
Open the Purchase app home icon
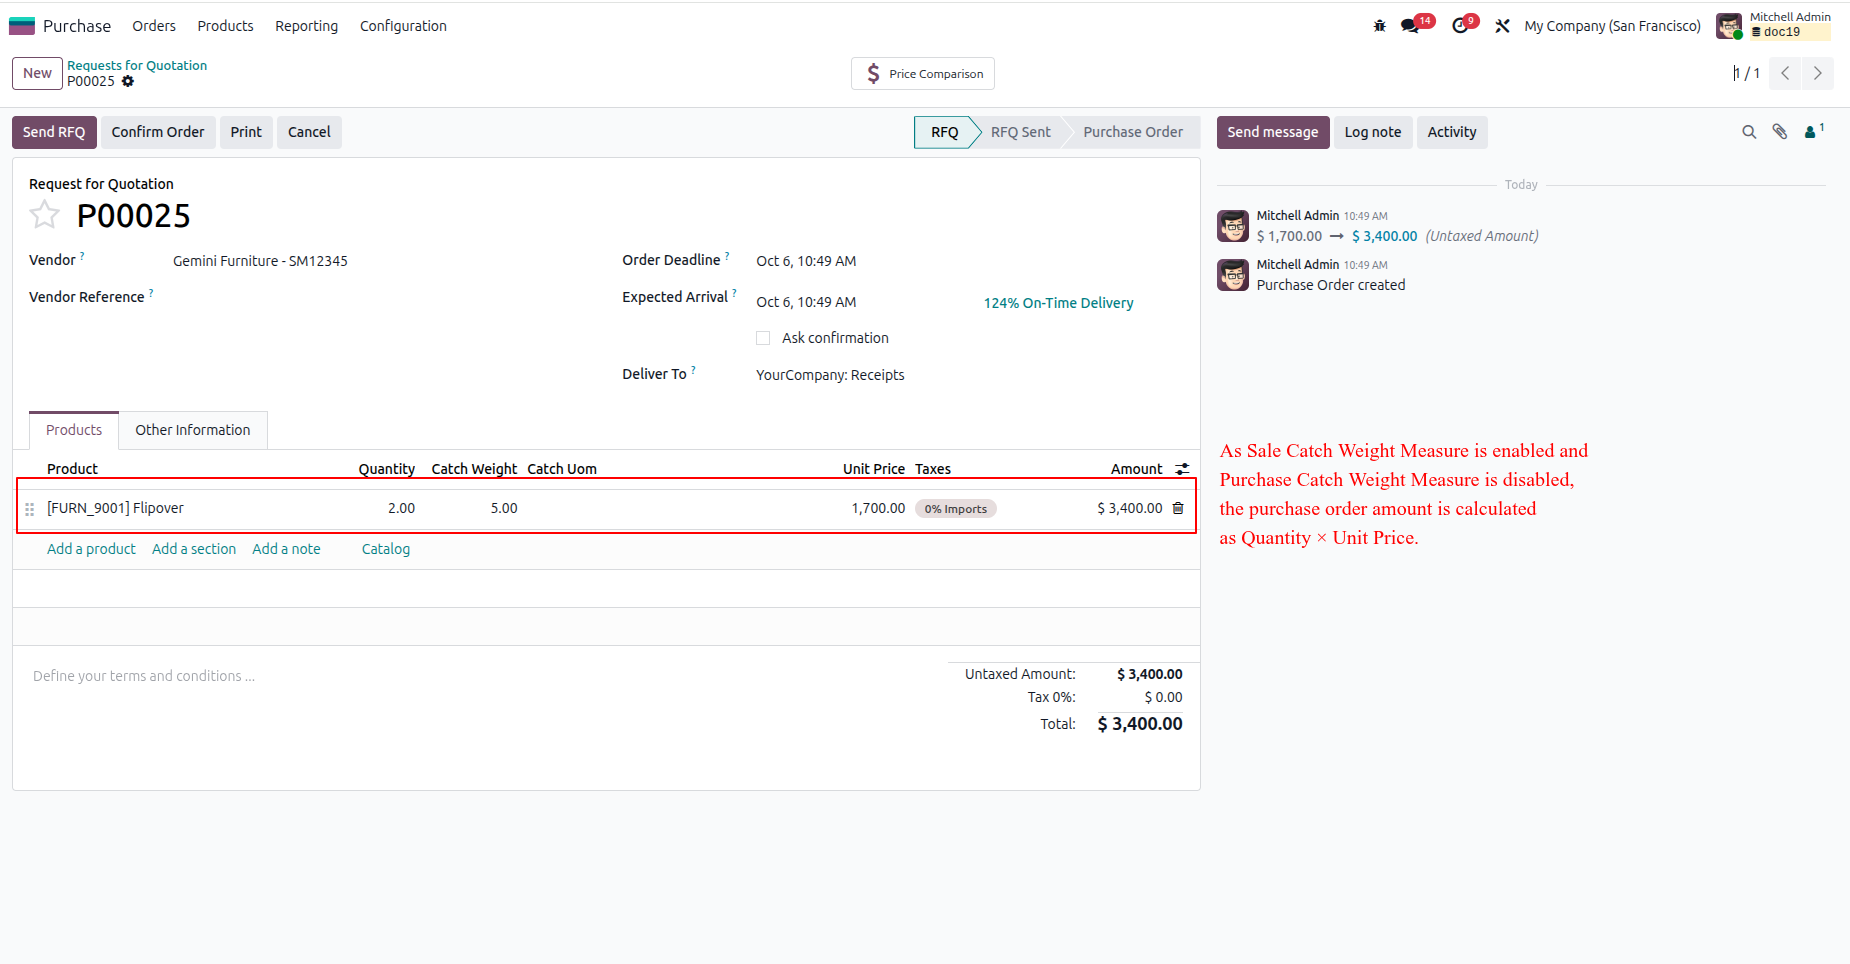(22, 26)
